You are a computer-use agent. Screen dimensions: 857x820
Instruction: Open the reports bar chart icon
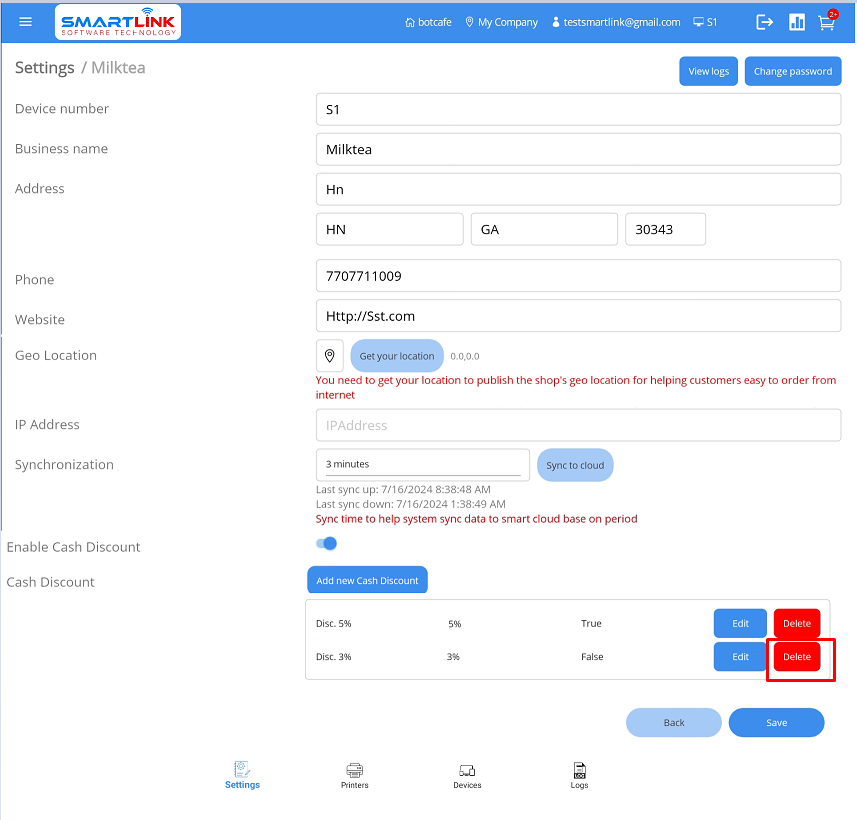[x=797, y=22]
